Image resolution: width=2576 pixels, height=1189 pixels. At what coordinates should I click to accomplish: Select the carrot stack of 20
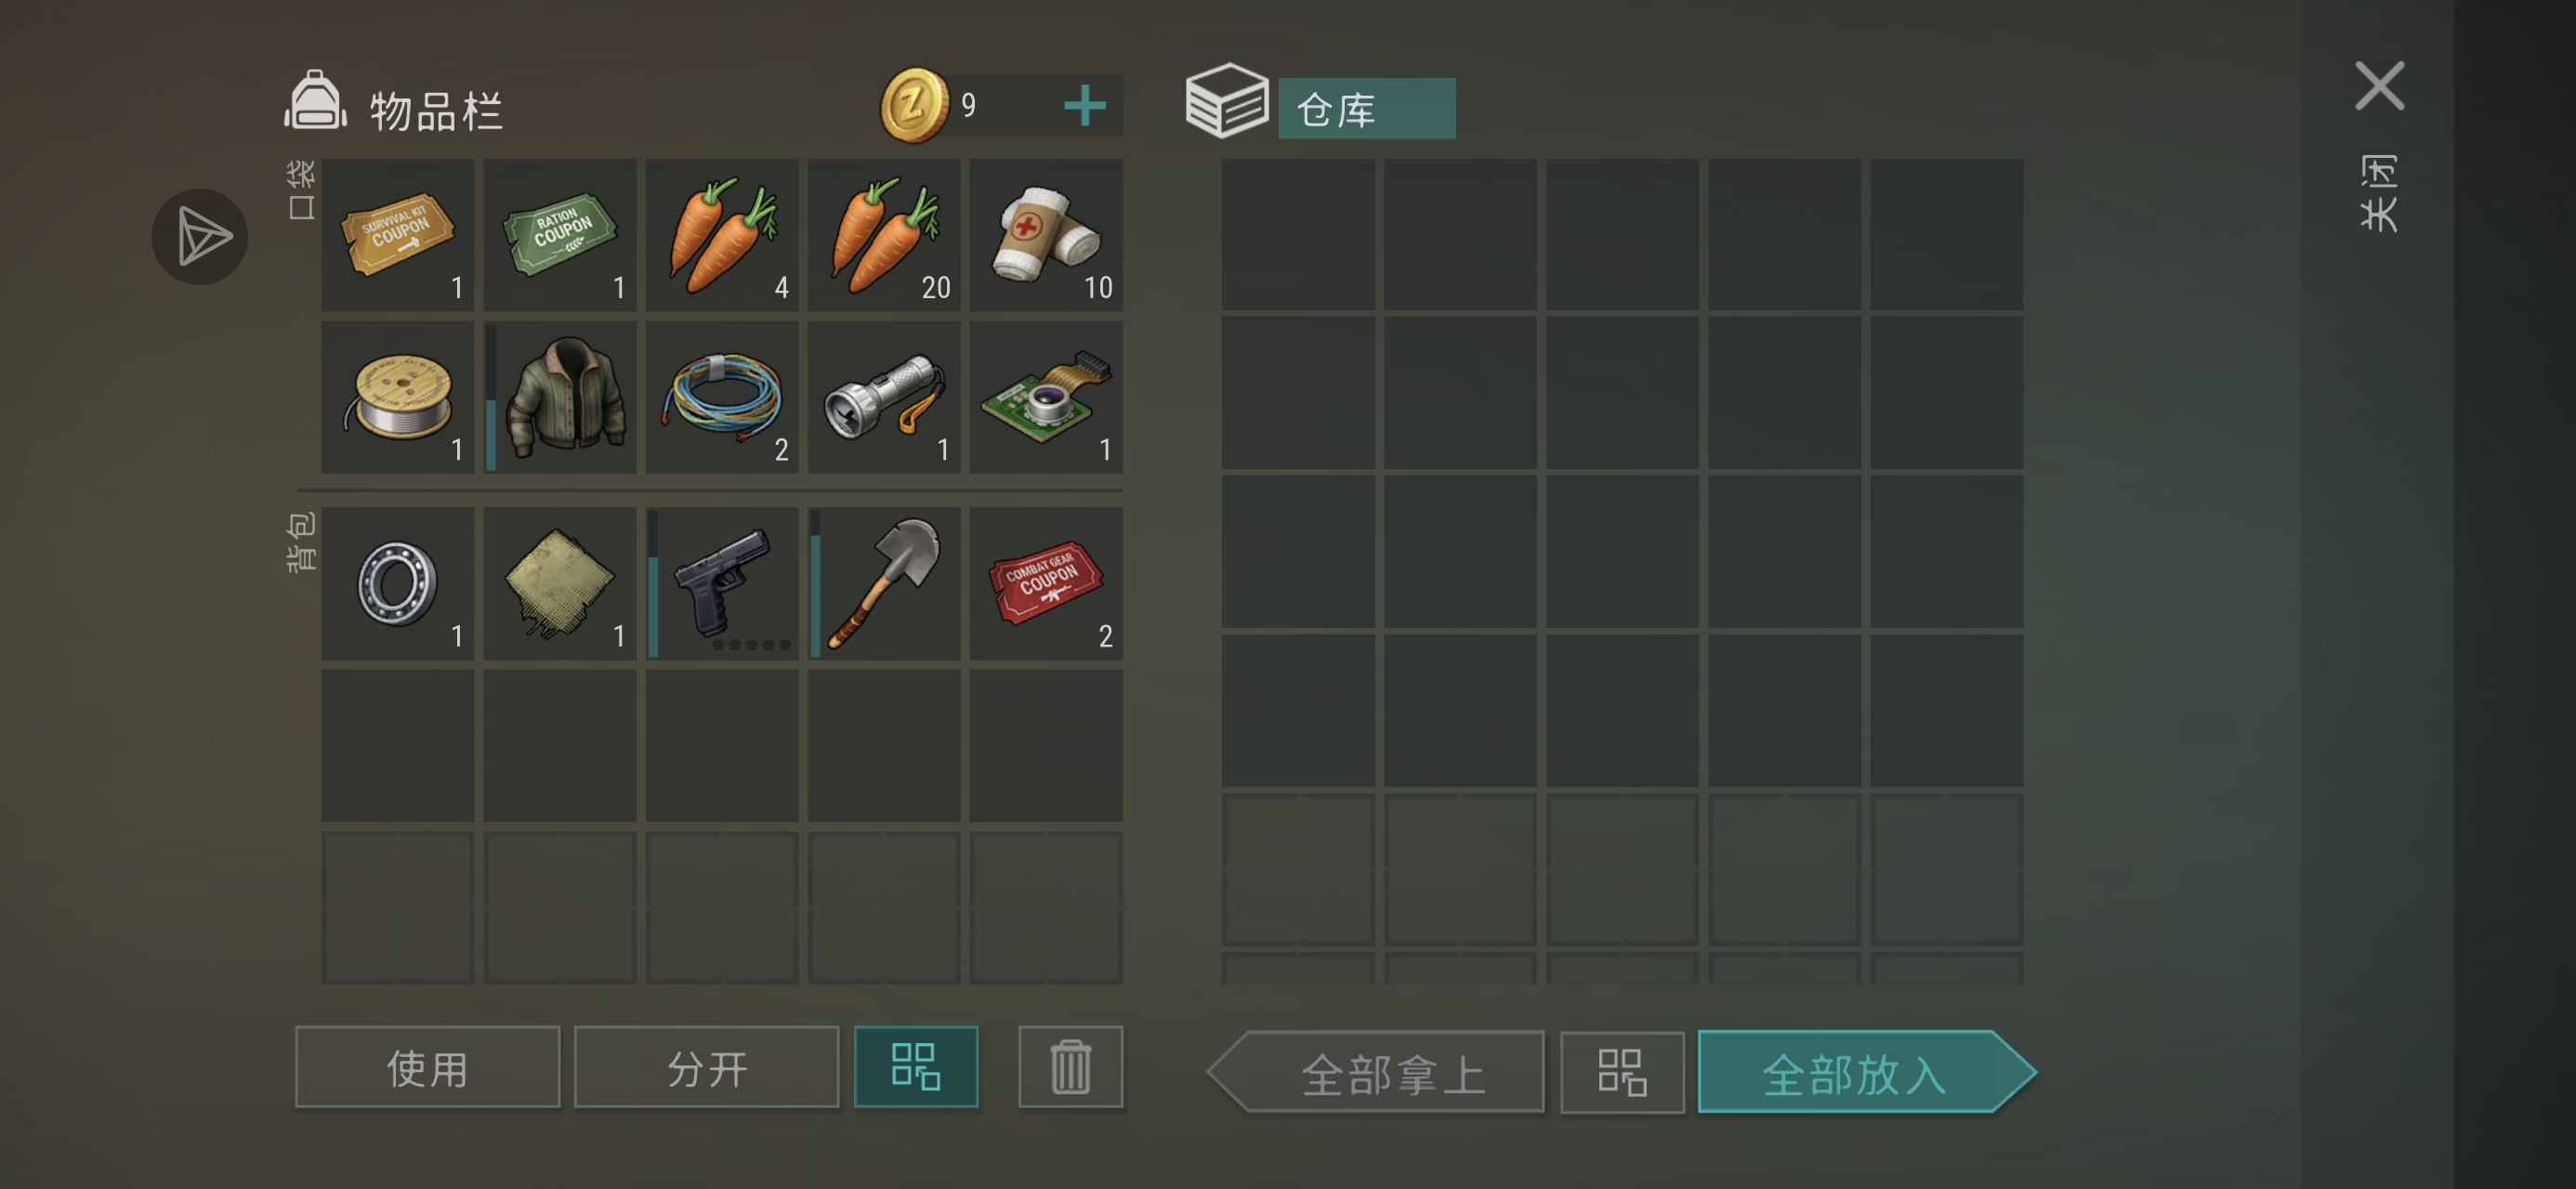tap(884, 234)
